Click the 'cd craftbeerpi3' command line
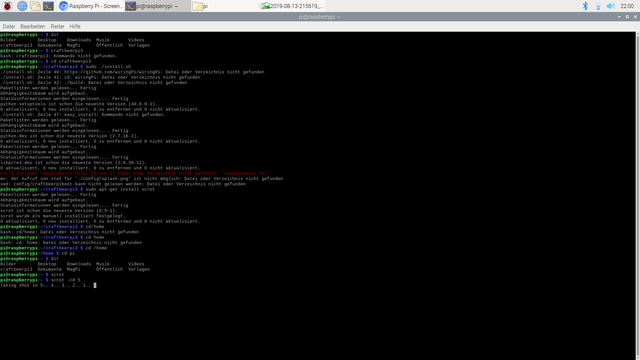 [46, 61]
